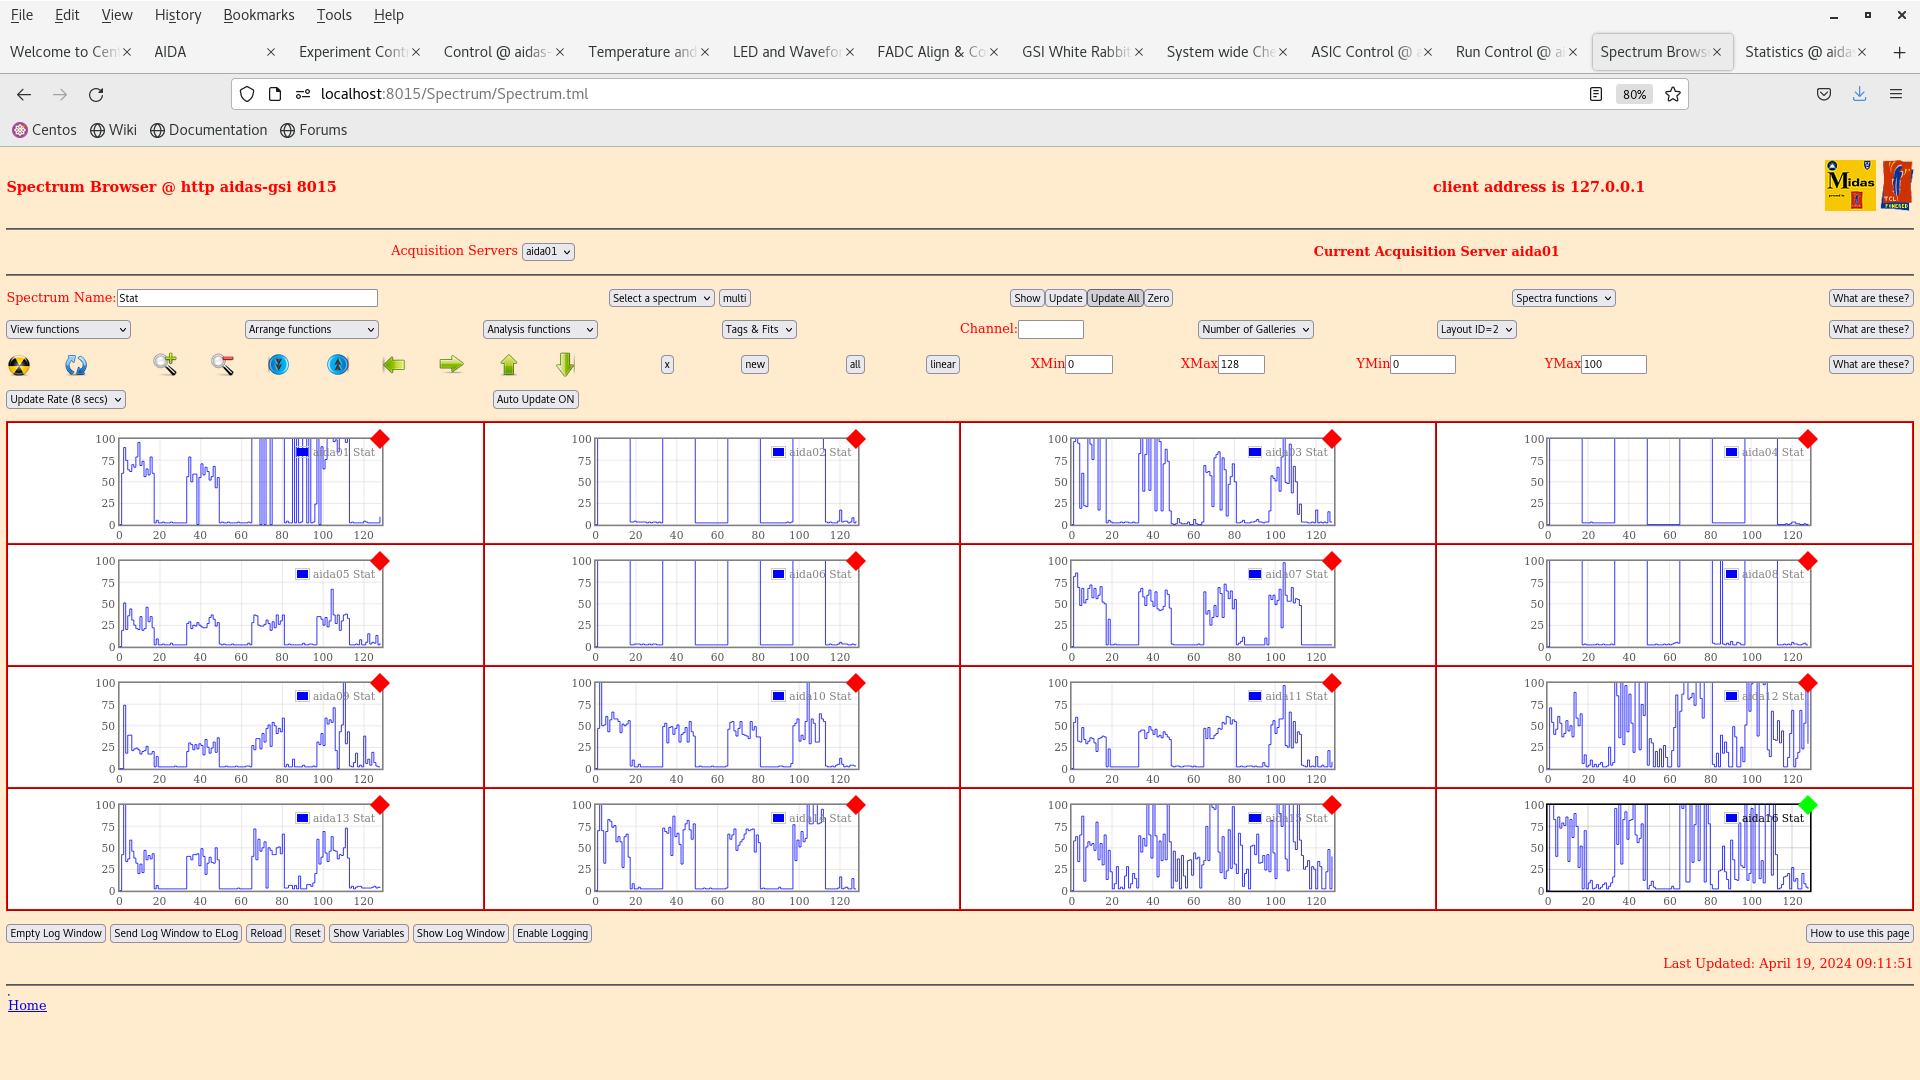Viewport: 1920px width, 1080px height.
Task: Click the Enable Logging button
Action: coord(552,933)
